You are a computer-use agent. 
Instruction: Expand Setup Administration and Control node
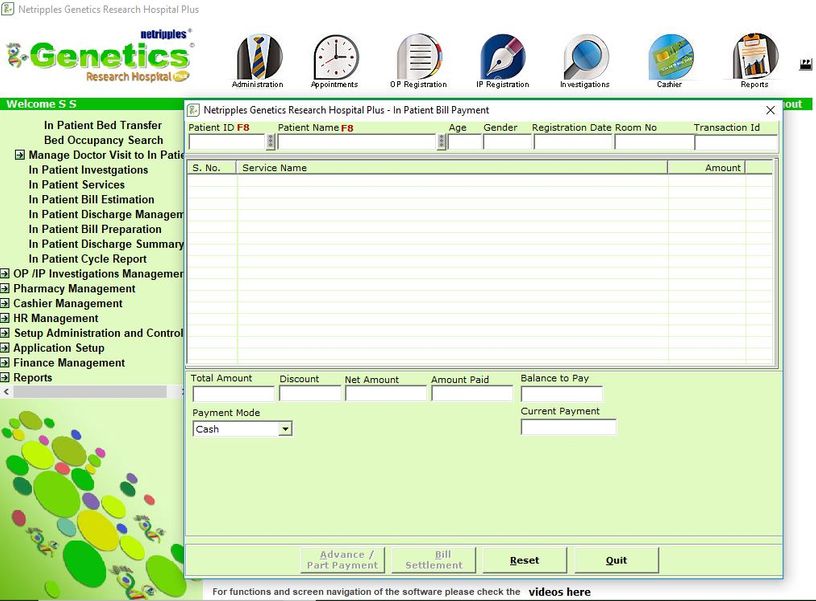tap(5, 333)
